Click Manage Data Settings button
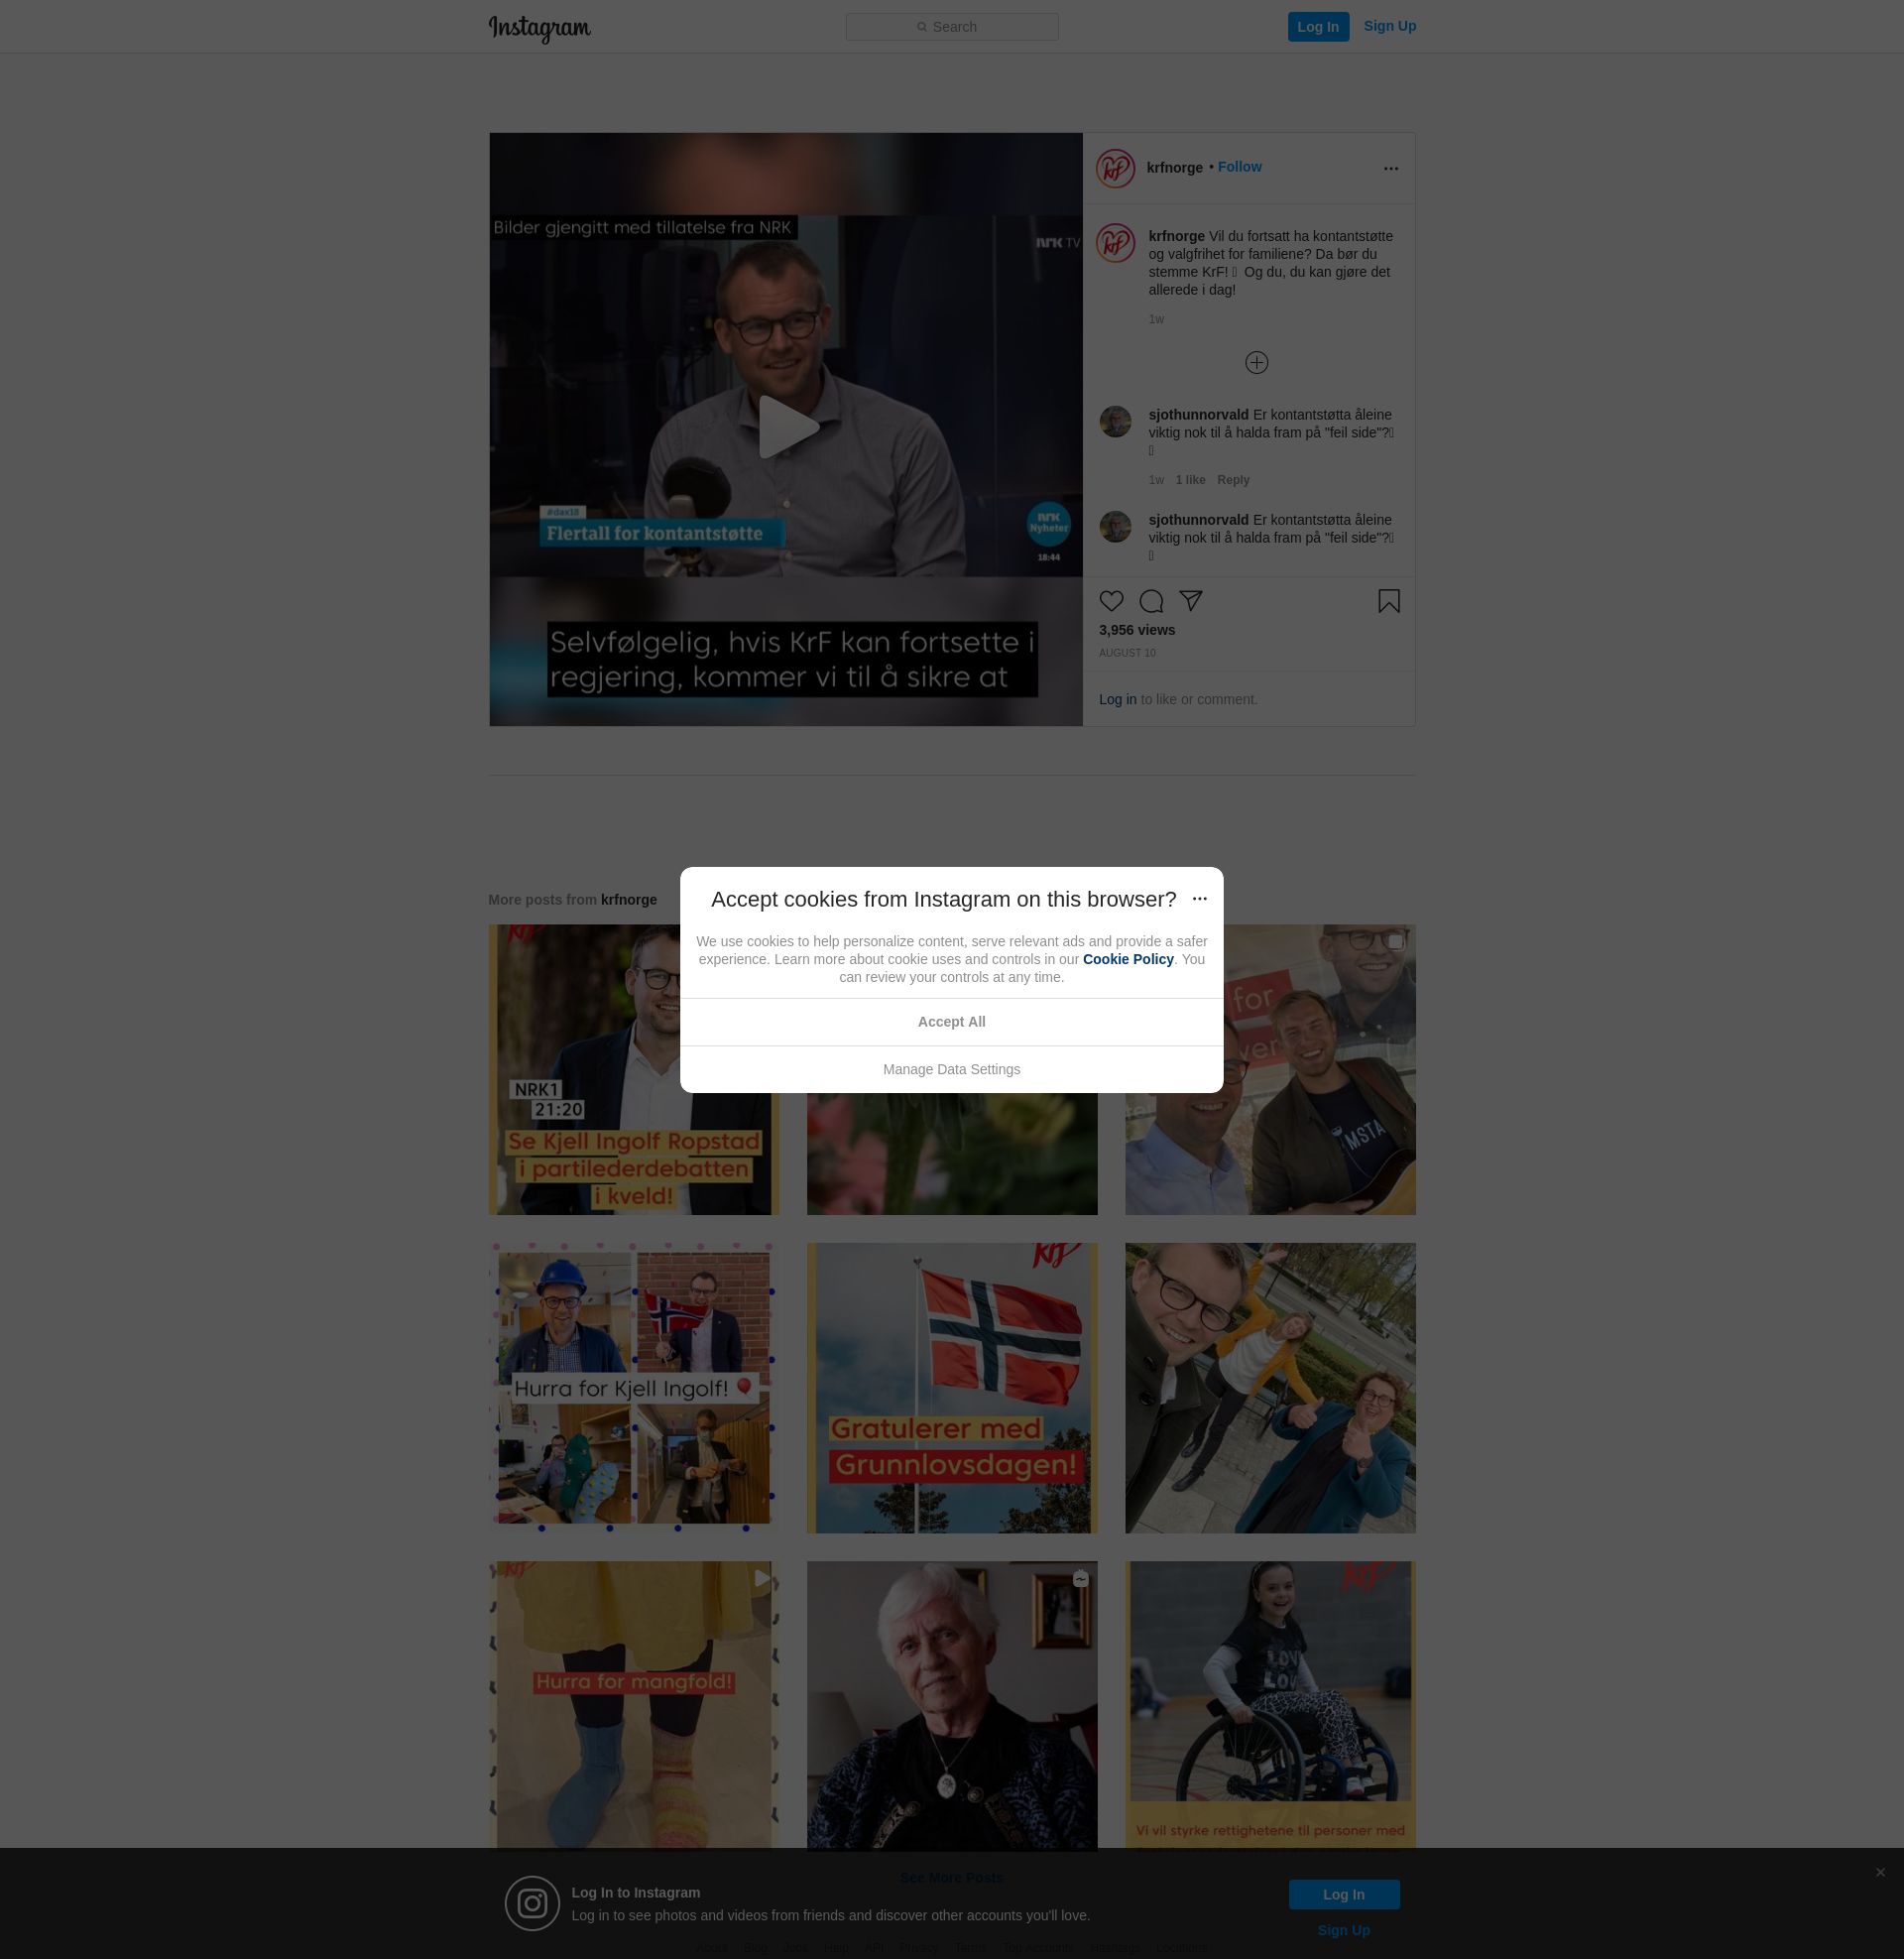 [x=951, y=1070]
